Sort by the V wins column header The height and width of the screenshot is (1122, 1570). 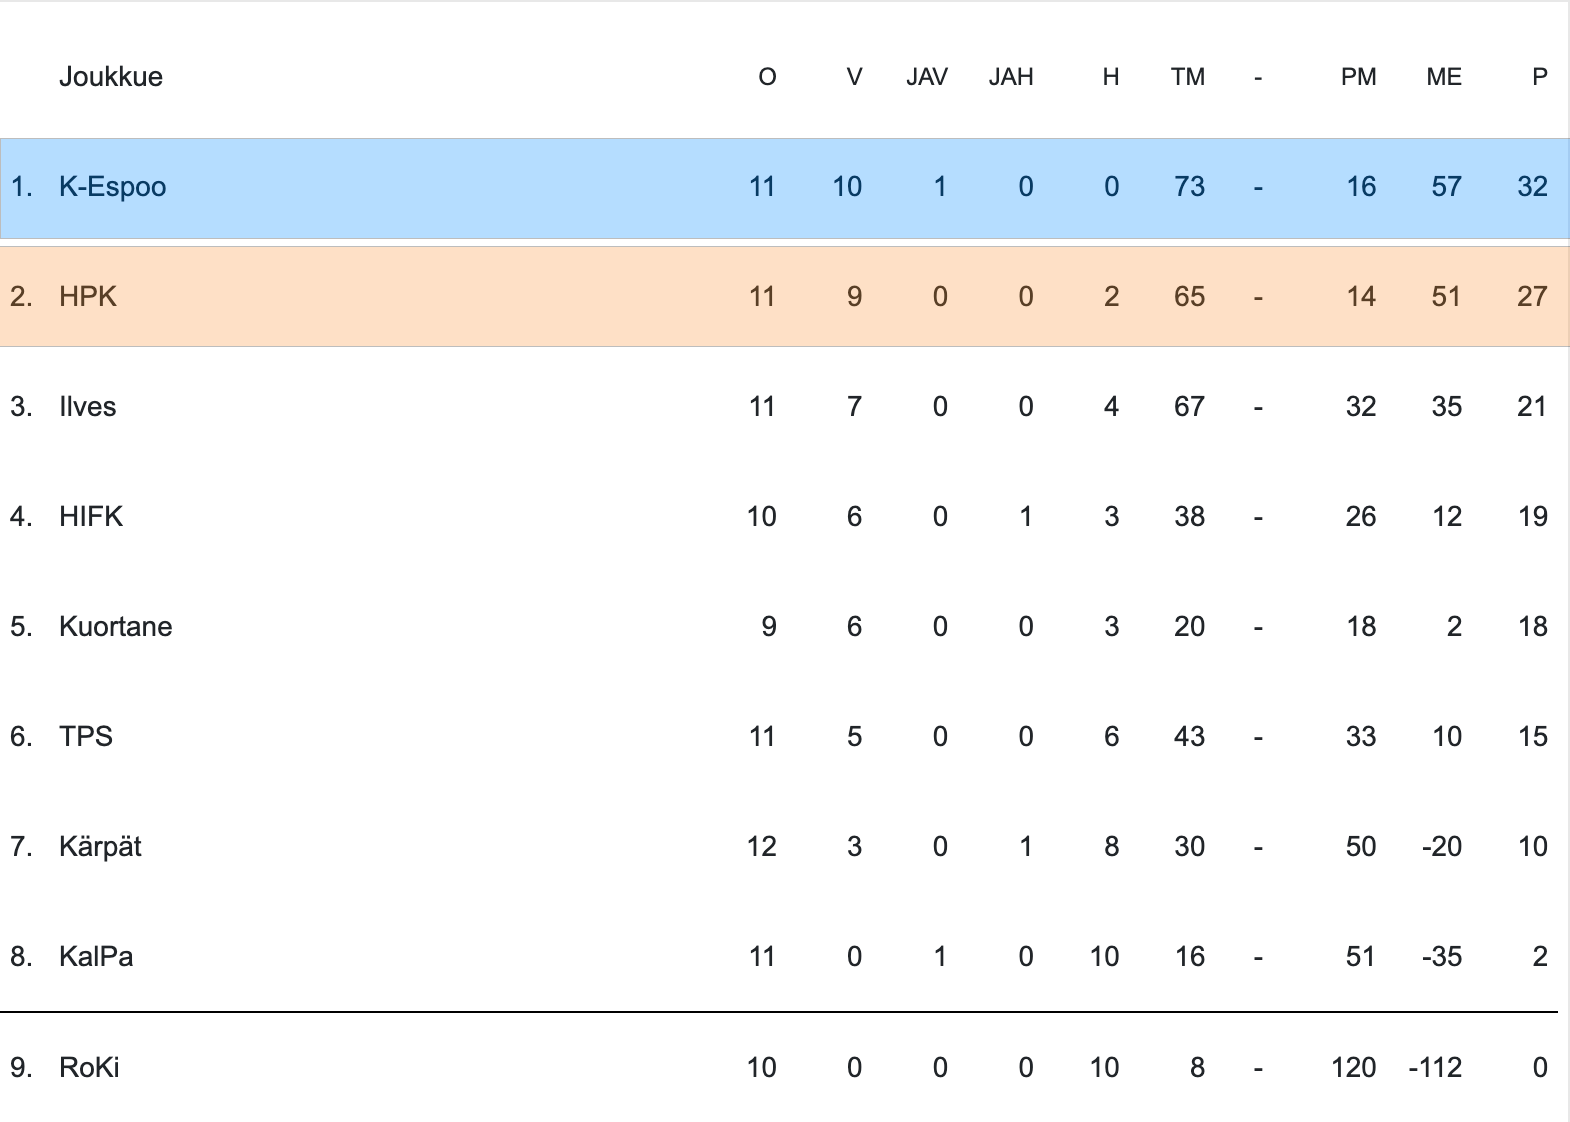pos(854,77)
